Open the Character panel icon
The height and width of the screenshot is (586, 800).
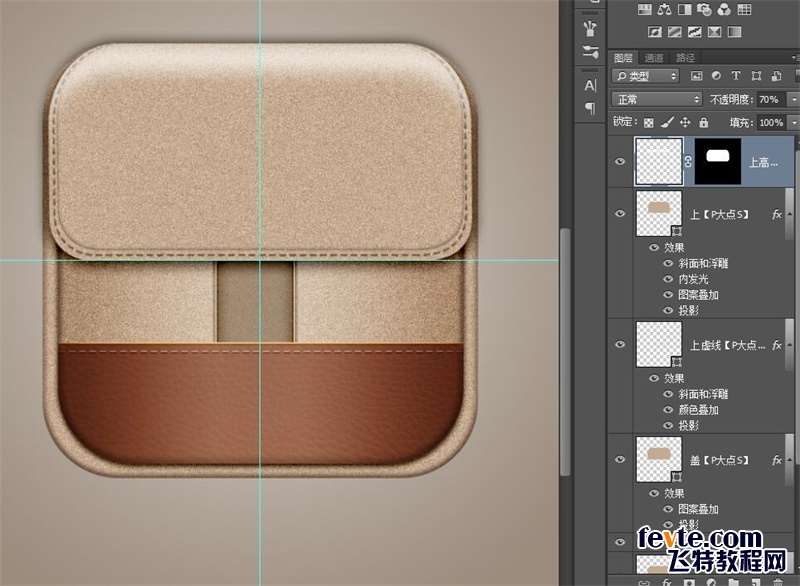590,85
